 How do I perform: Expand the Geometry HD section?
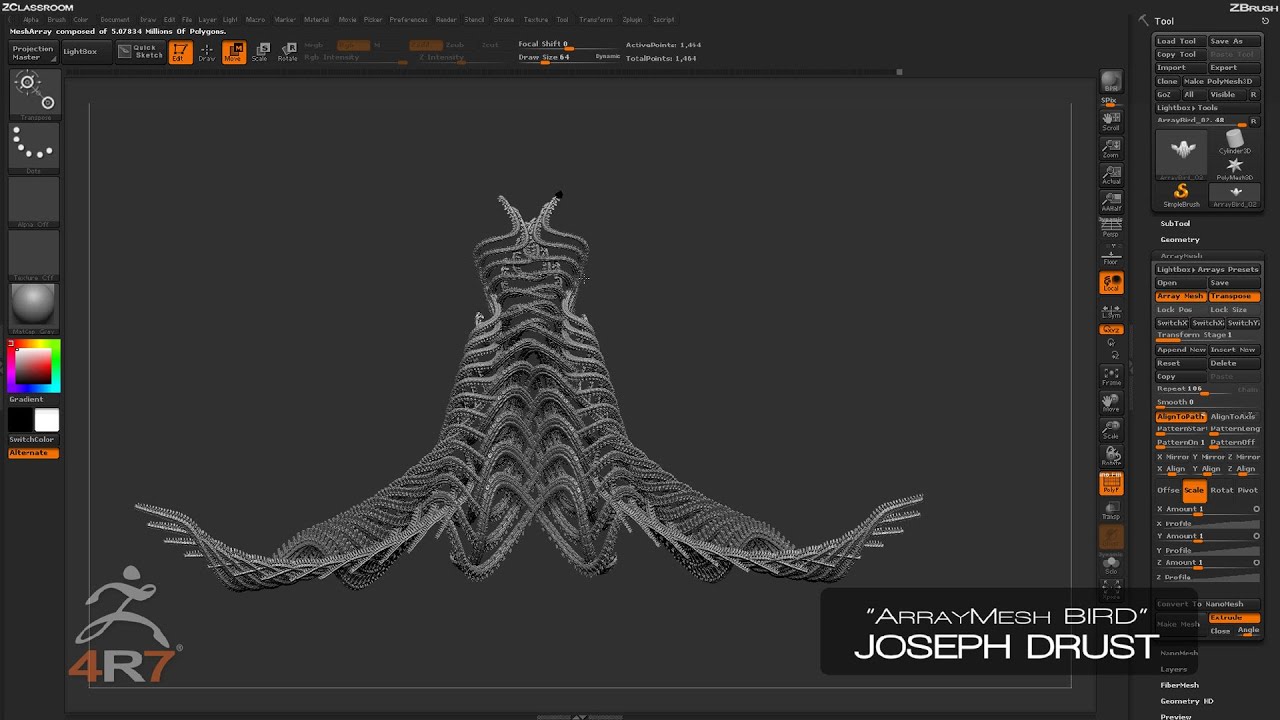point(1187,701)
